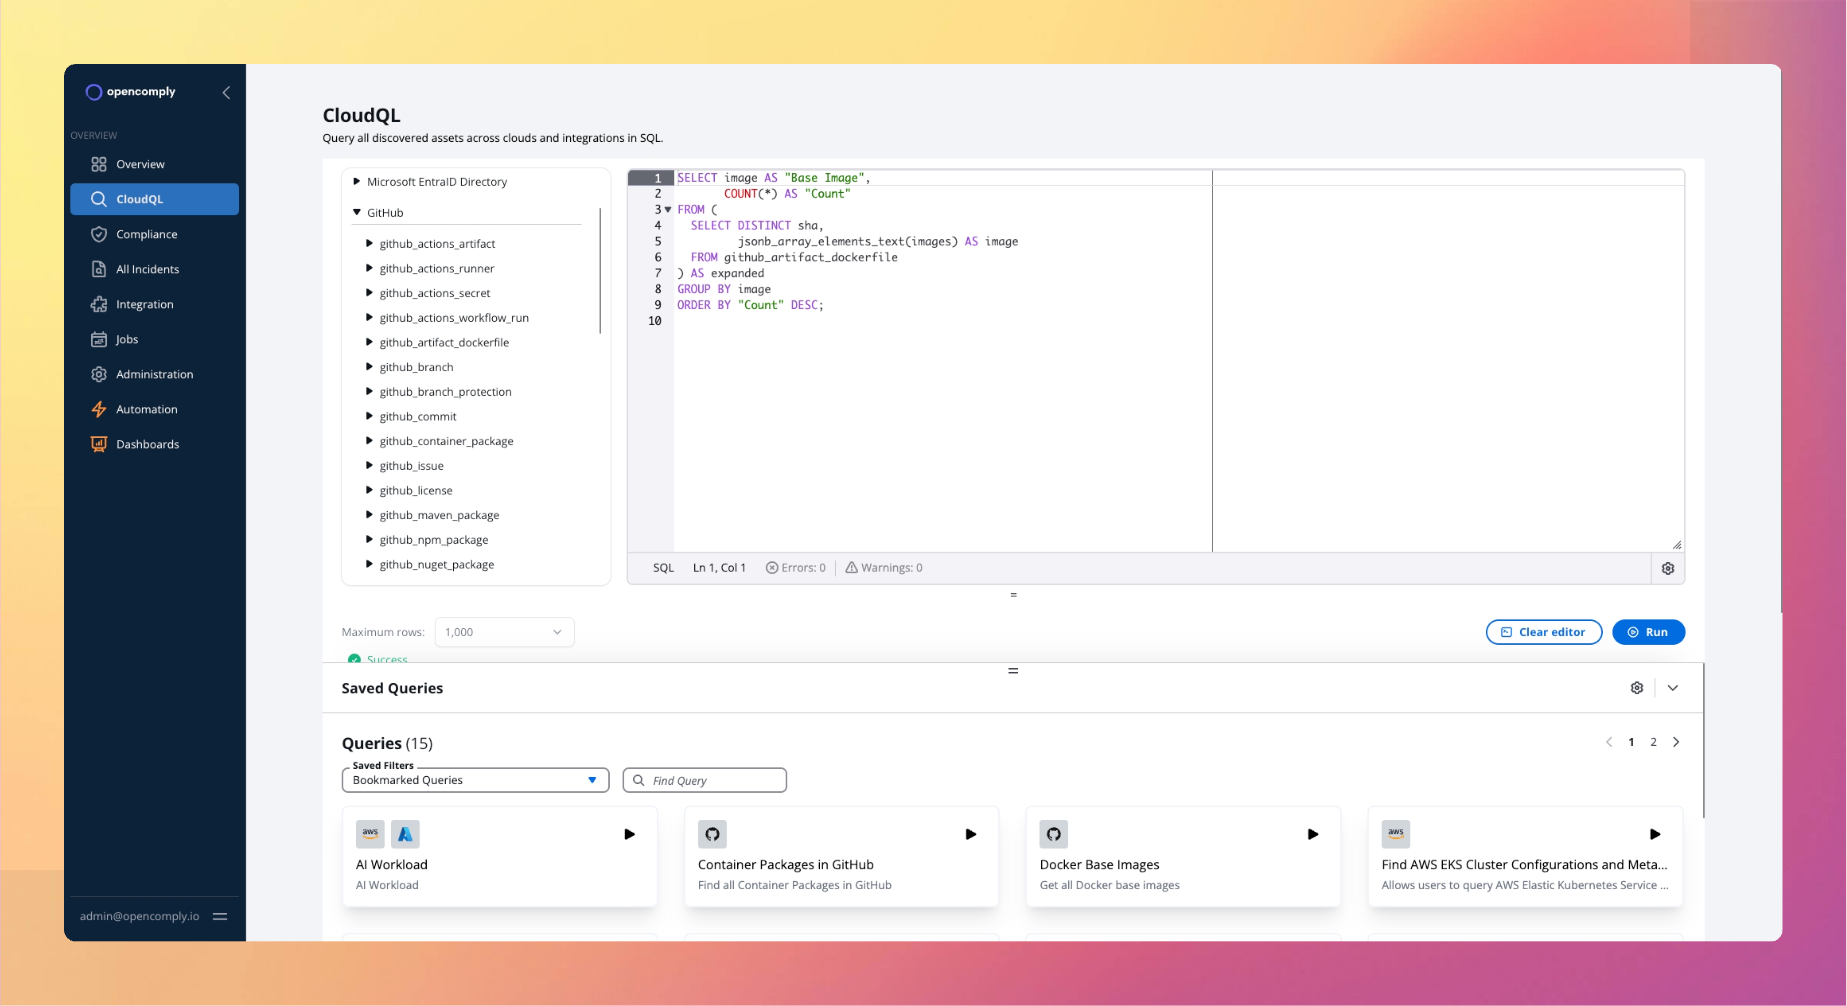The width and height of the screenshot is (1847, 1006).
Task: Click the Automation lightning icon
Action: (98, 409)
